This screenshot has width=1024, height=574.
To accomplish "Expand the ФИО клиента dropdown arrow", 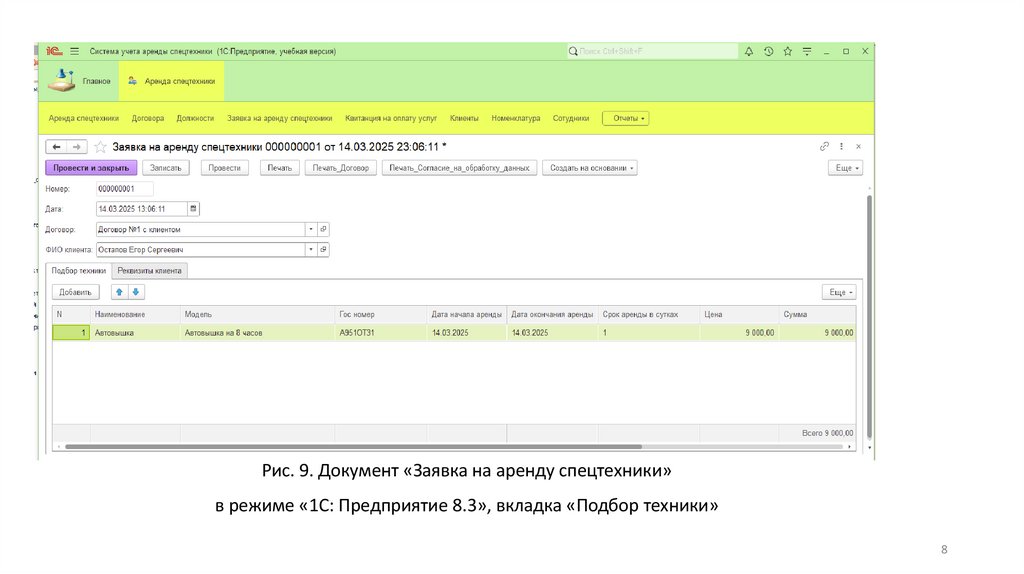I will coord(311,249).
